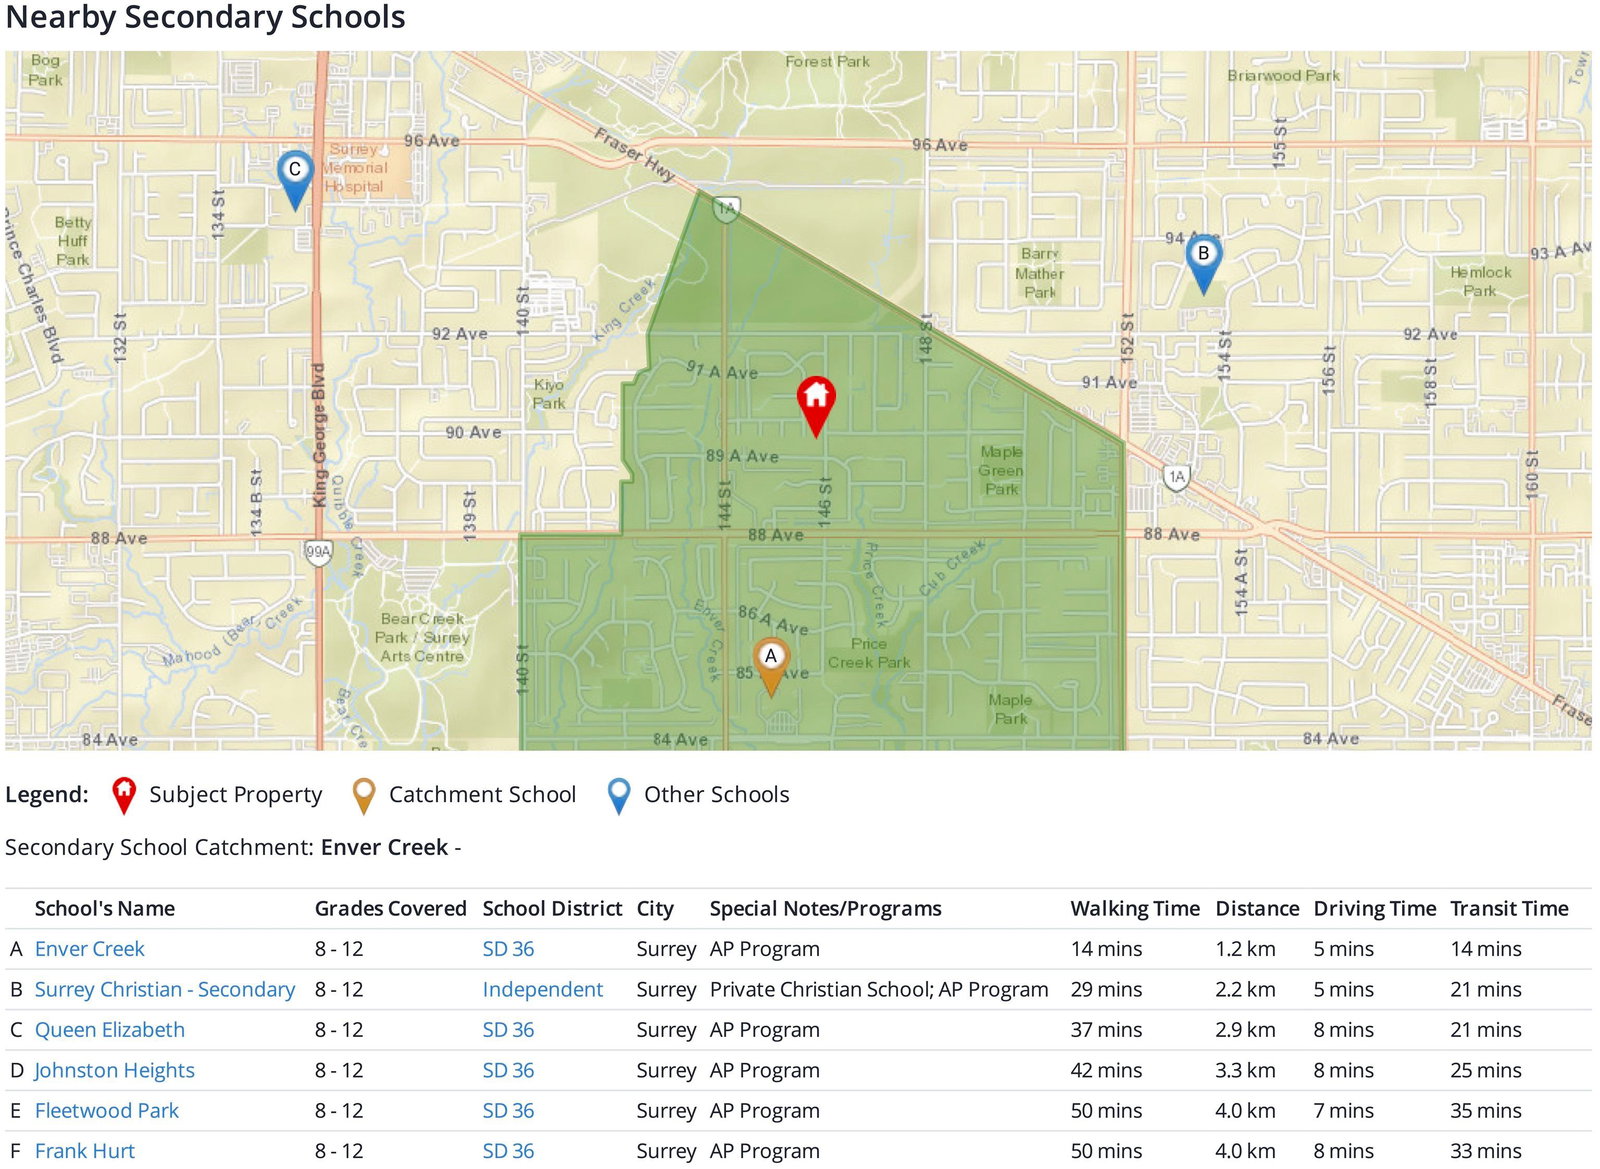The height and width of the screenshot is (1169, 1600).
Task: Click the Nearby Secondary Schools heading
Action: (206, 17)
